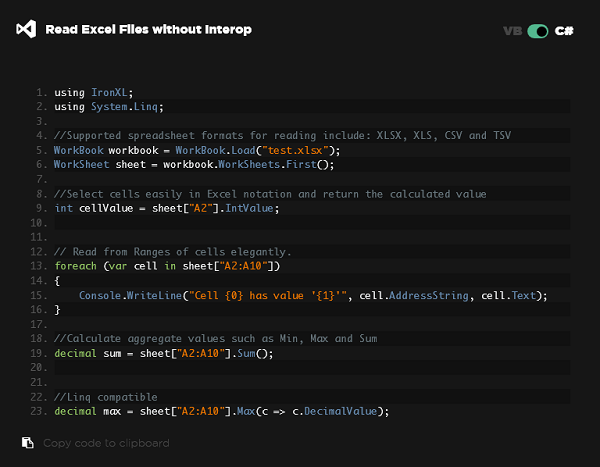Click "Copy code to clipboard" text
600x467 pixels.
pyautogui.click(x=106, y=443)
